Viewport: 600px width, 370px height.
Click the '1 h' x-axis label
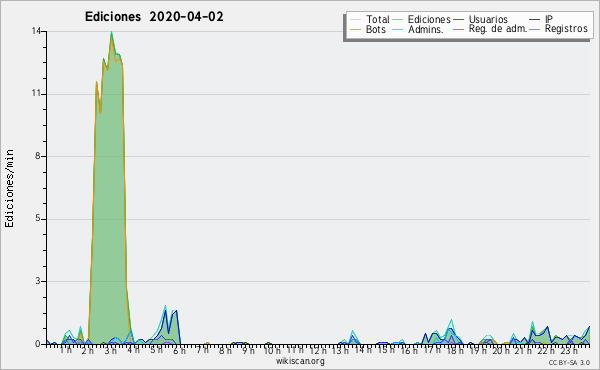point(65,350)
